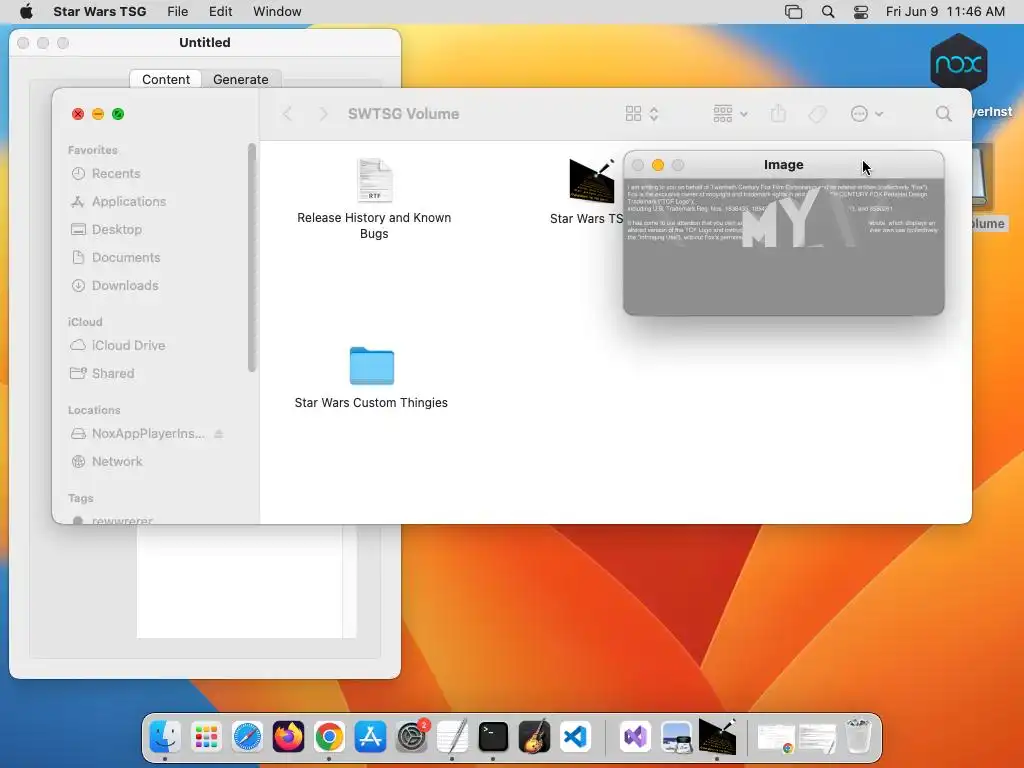Screen dimensions: 1024x768
Task: Select the Star Wars Custom Thingies folder
Action: pos(371,377)
